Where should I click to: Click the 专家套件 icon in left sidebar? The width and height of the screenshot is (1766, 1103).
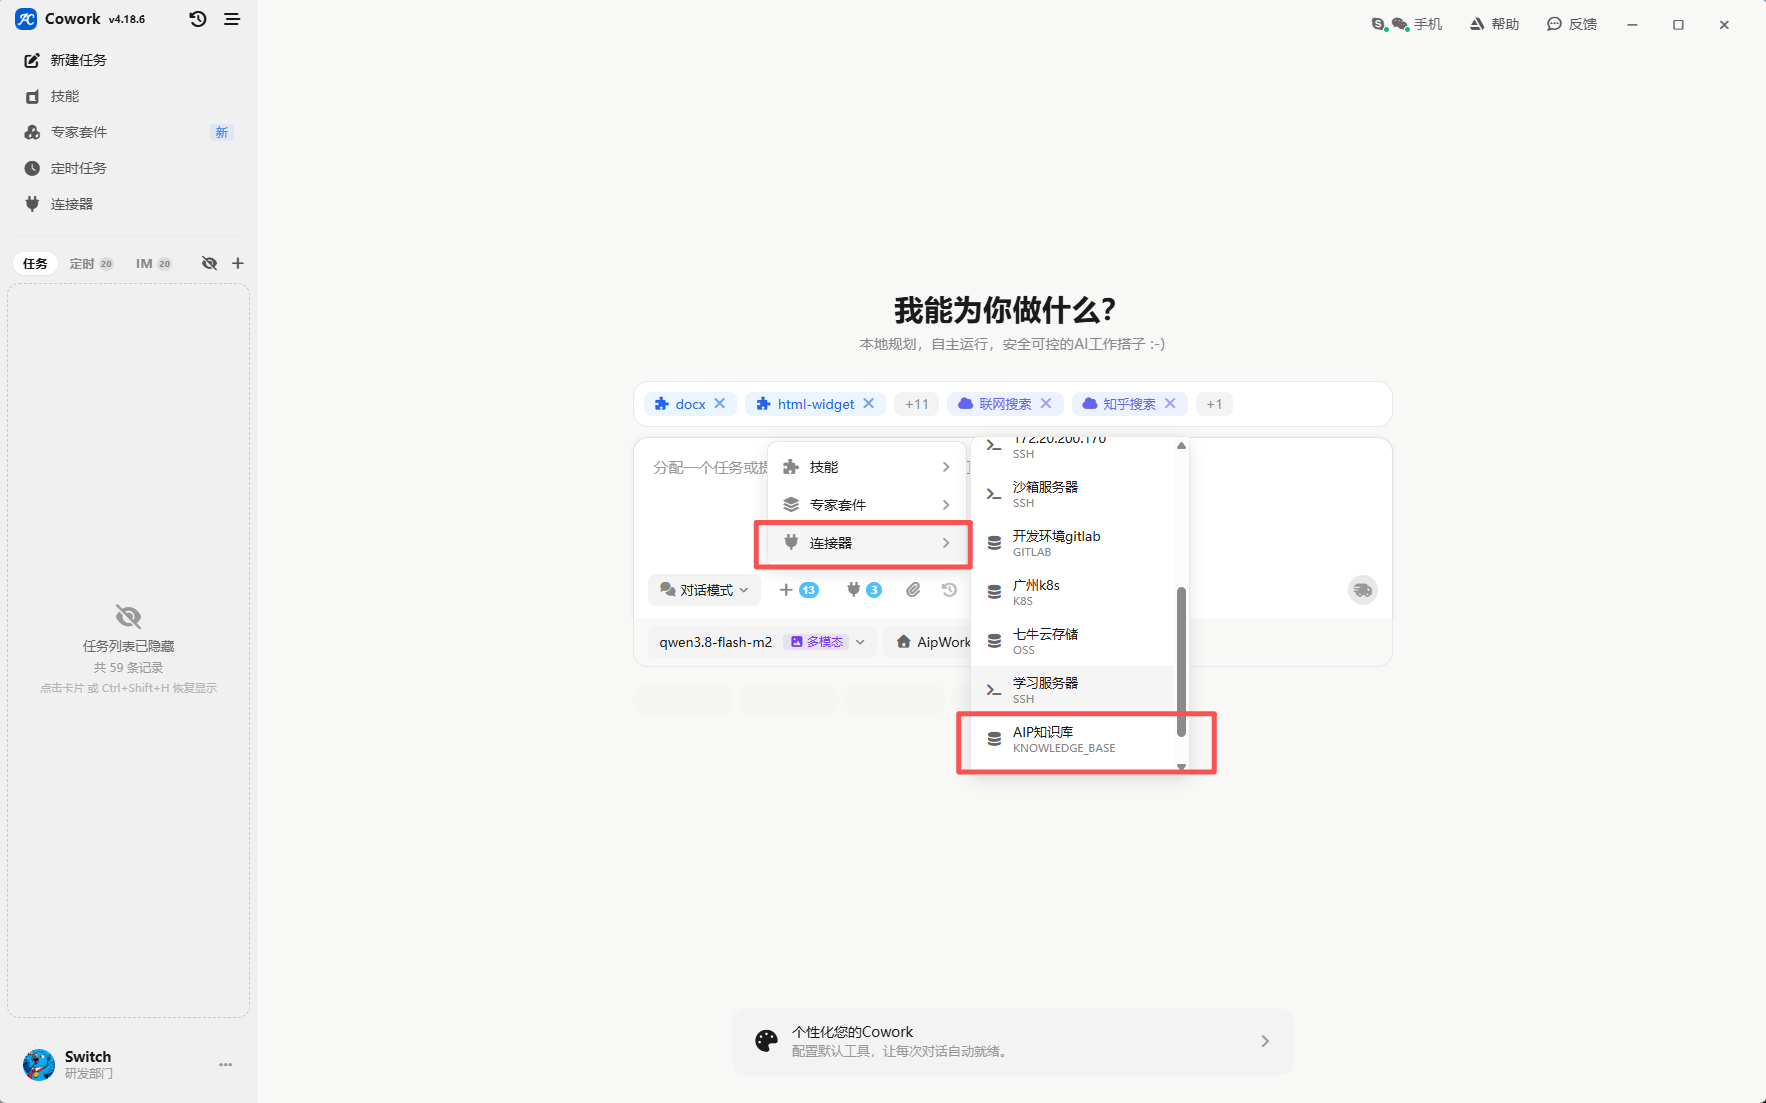pyautogui.click(x=32, y=132)
